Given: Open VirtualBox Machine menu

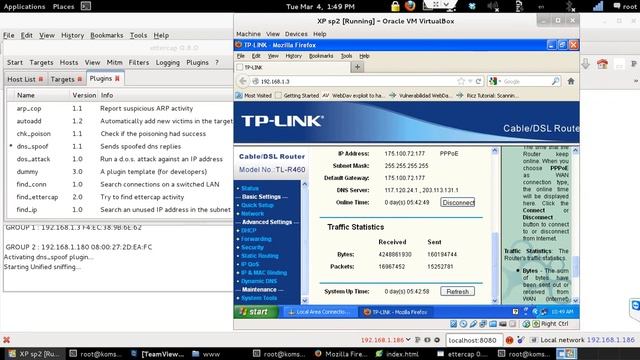Looking at the screenshot, I should click(x=248, y=34).
